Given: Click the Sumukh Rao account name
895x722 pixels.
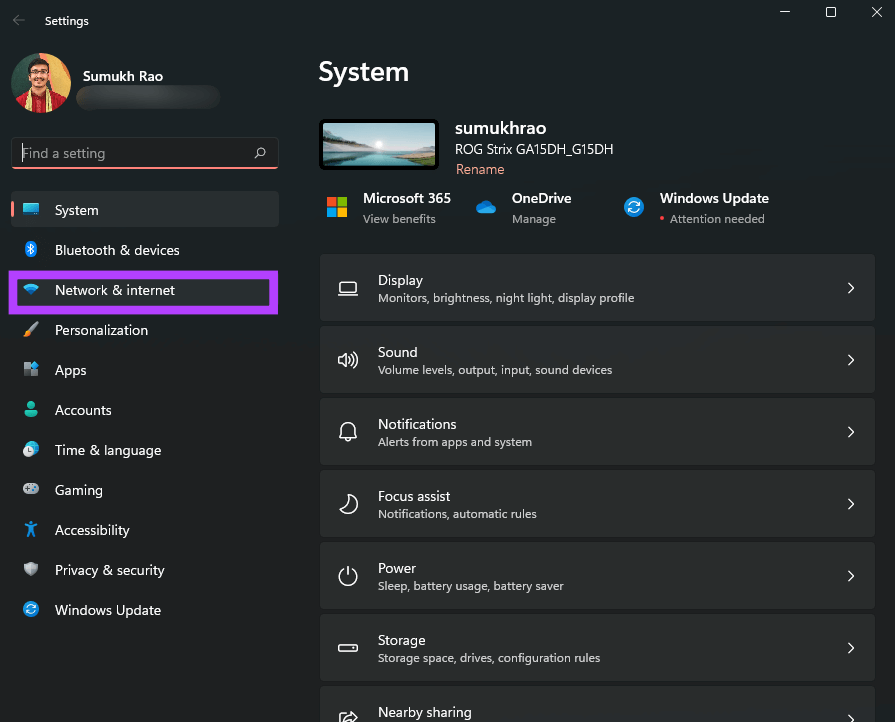Looking at the screenshot, I should (123, 76).
